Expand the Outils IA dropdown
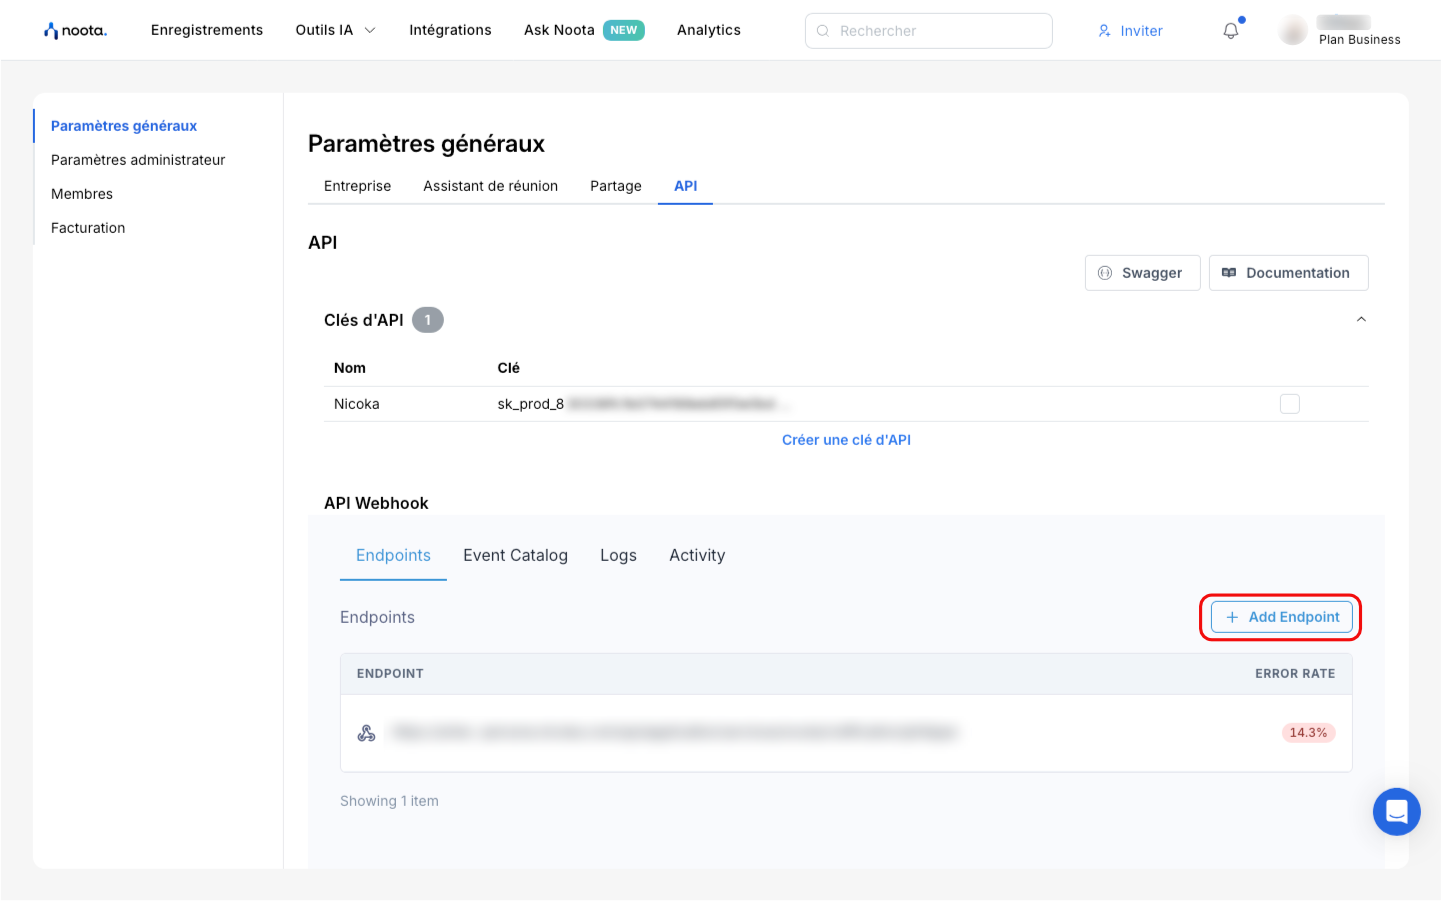The height and width of the screenshot is (901, 1441). (x=335, y=30)
